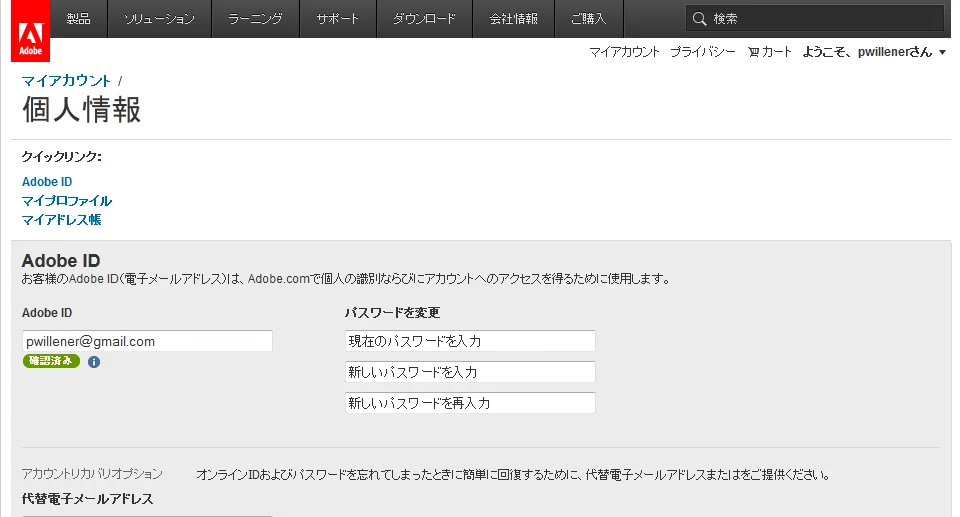Viewport: 960px width, 517px height.
Task: Open the ラーニング menu
Action: (x=255, y=19)
